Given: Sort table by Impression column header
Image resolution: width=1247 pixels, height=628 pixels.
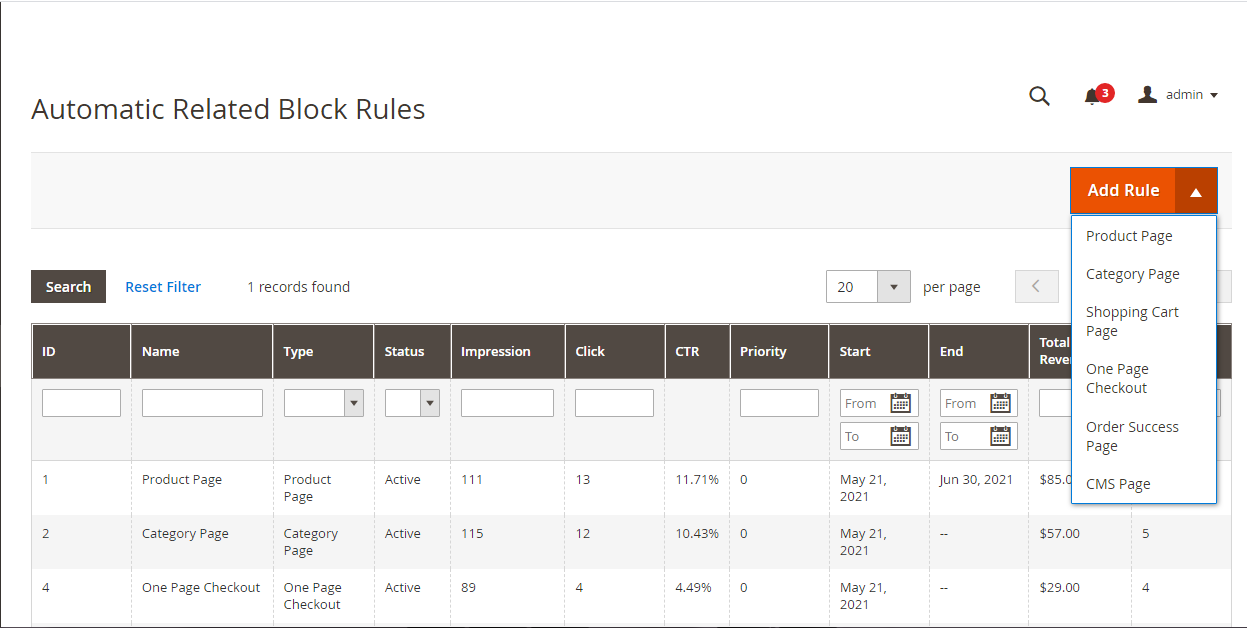Looking at the screenshot, I should point(496,351).
